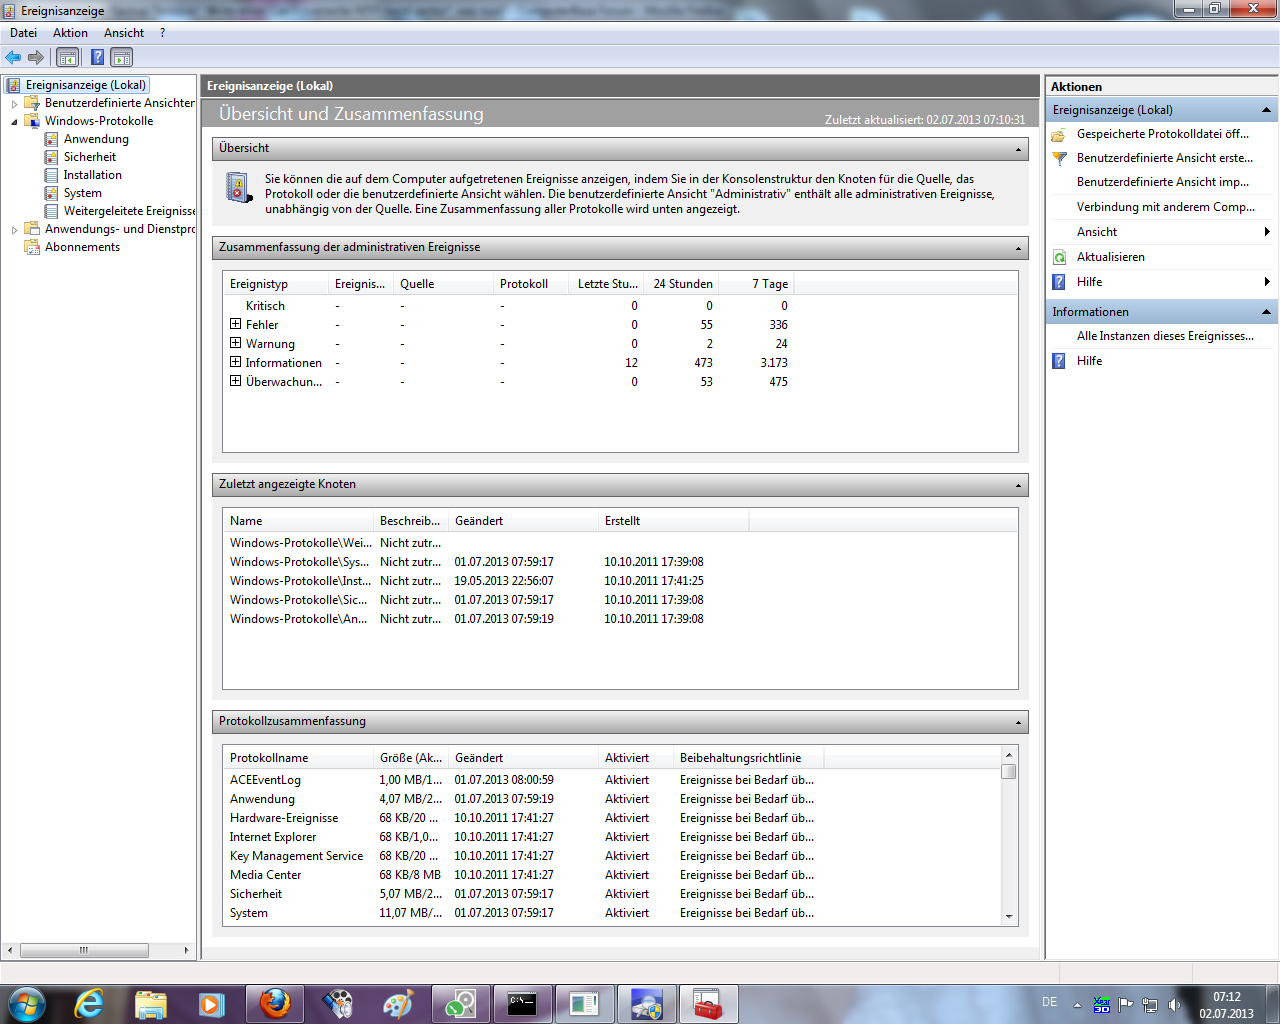Click left tree pane horizontal scrollbar thumb
1280x1024 pixels.
(84, 950)
